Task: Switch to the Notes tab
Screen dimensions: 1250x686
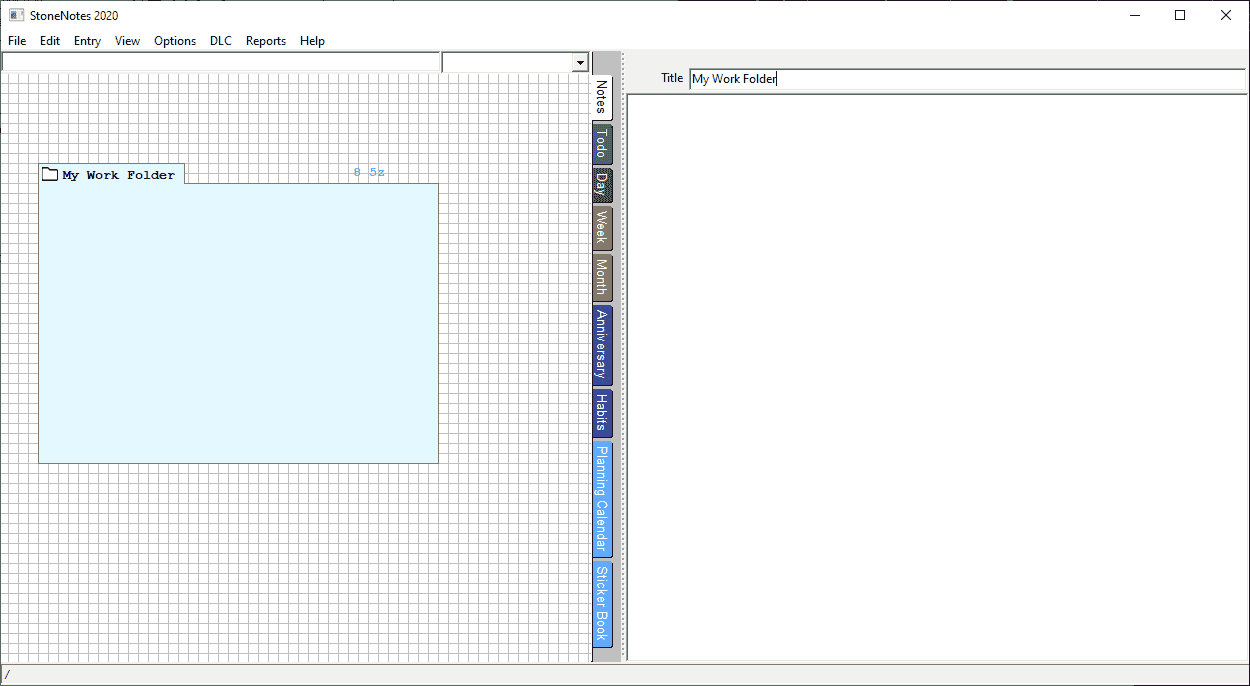Action: pos(602,97)
